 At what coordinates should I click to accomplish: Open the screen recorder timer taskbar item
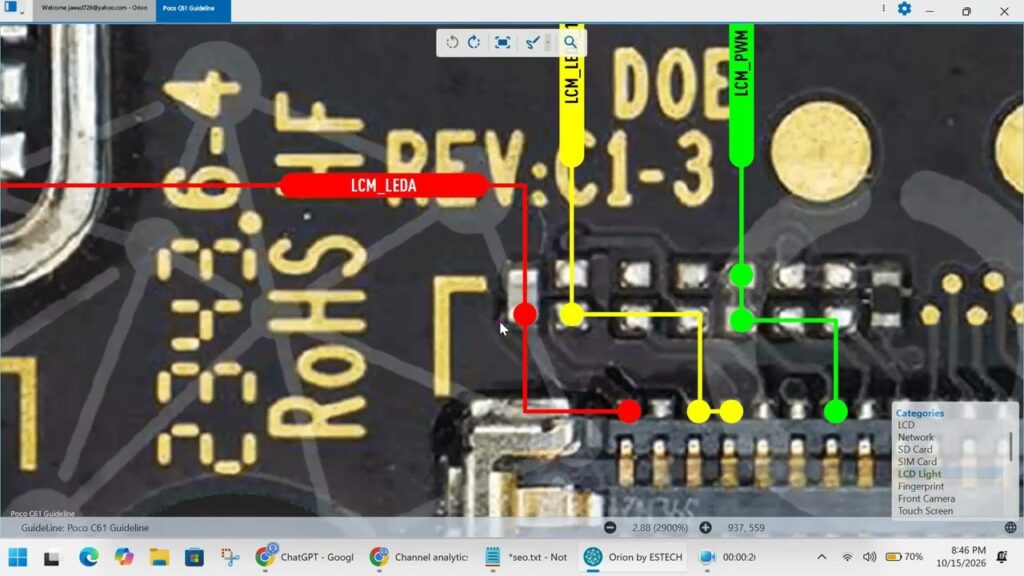click(728, 557)
